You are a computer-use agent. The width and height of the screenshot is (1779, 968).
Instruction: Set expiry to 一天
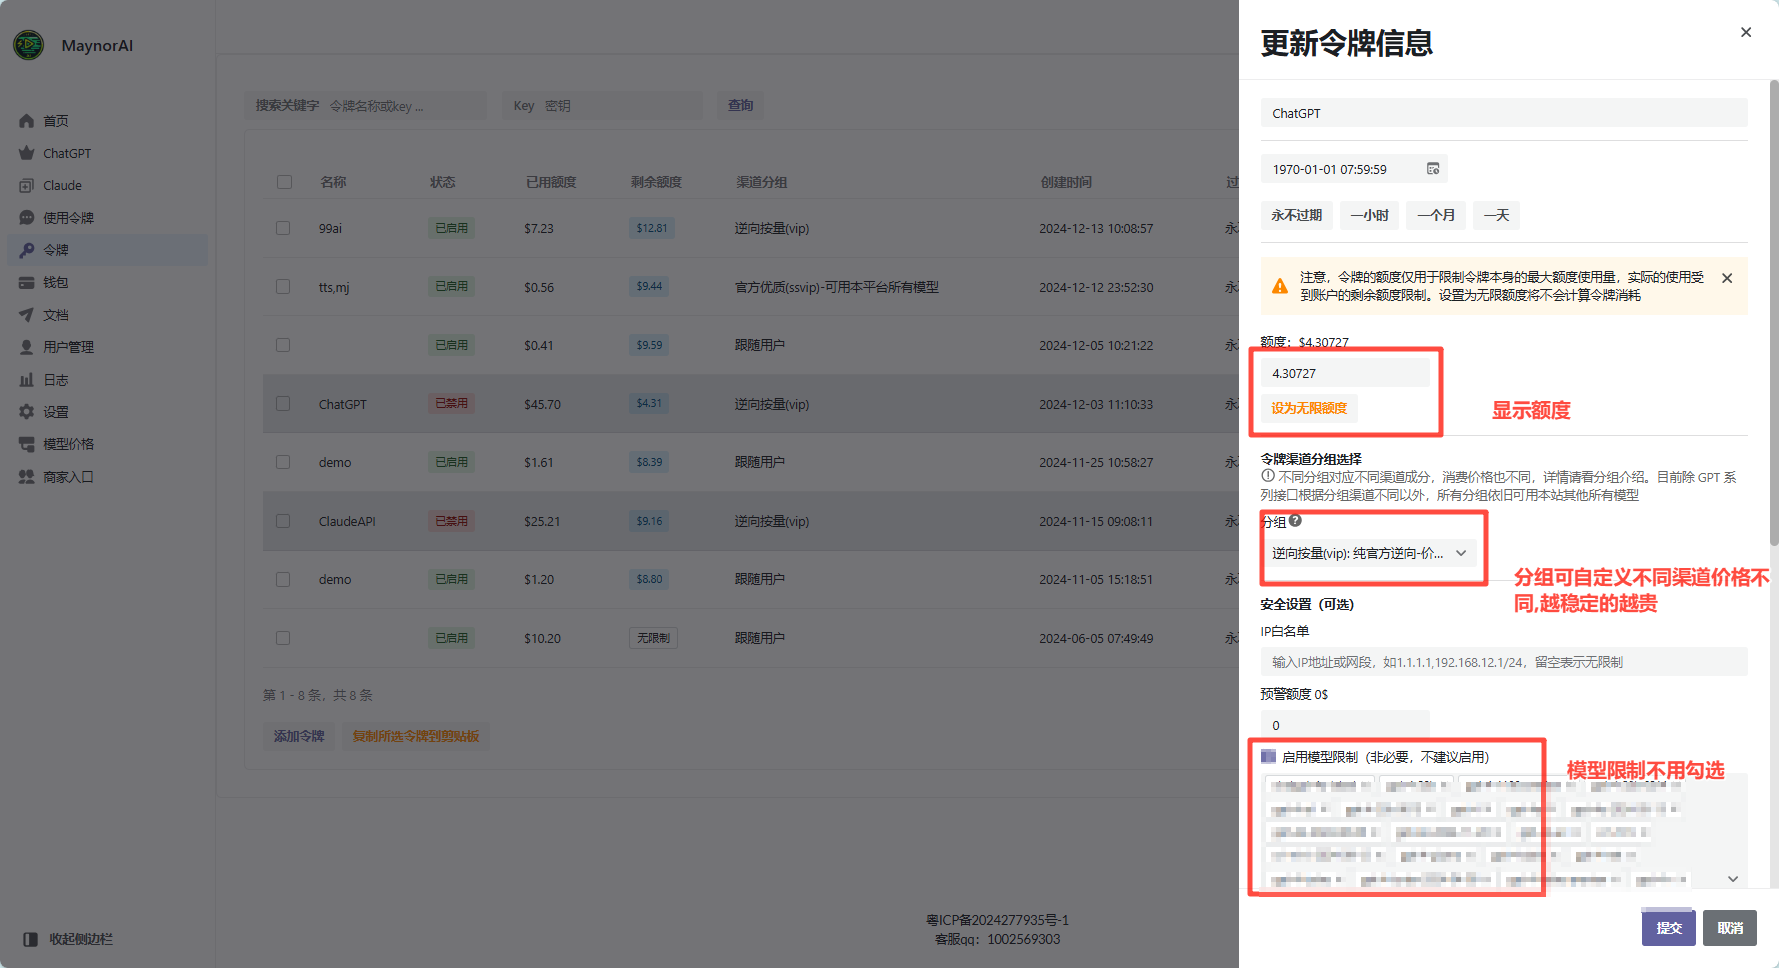1496,215
